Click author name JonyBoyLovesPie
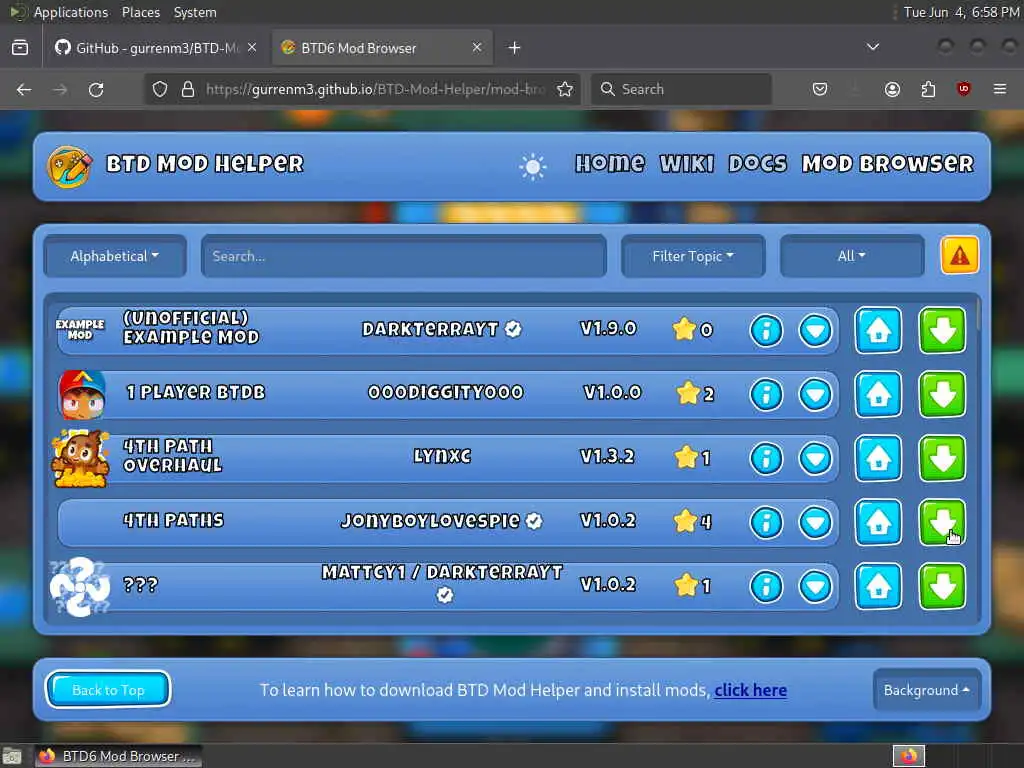 (430, 521)
